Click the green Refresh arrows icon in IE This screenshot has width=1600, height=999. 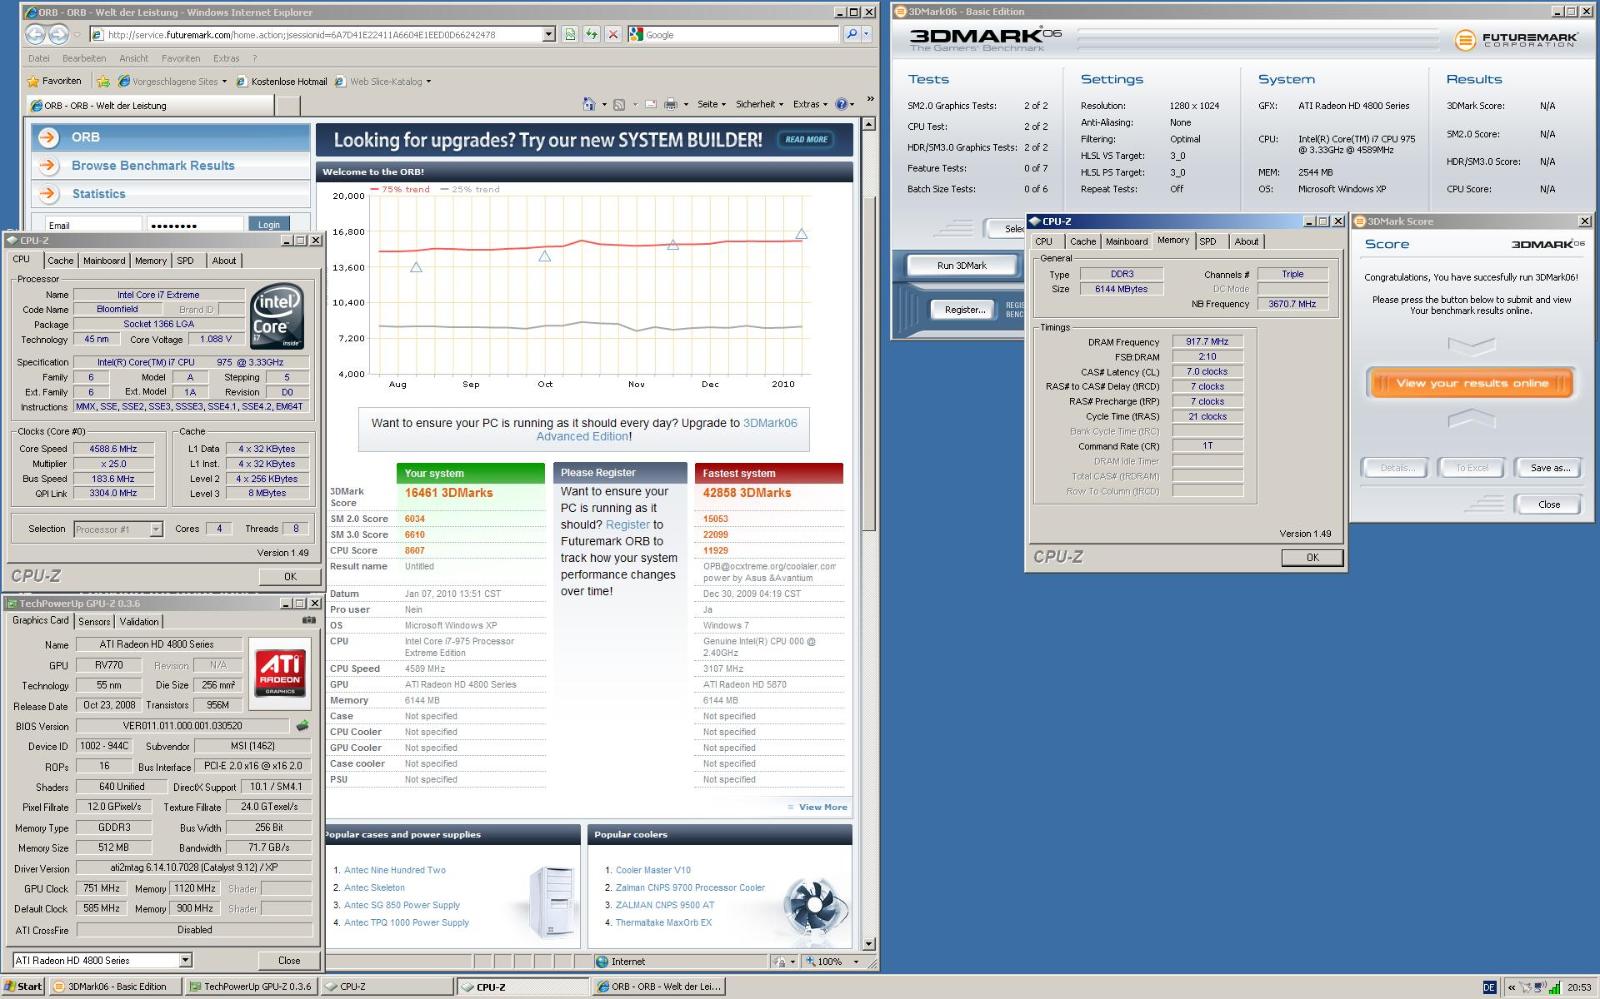pyautogui.click(x=591, y=34)
